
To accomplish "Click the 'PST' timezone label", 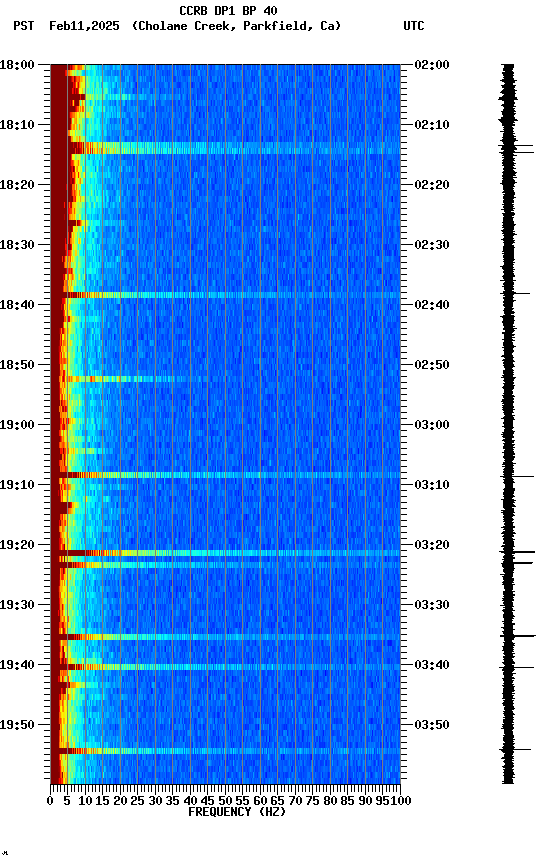I will tap(24, 26).
